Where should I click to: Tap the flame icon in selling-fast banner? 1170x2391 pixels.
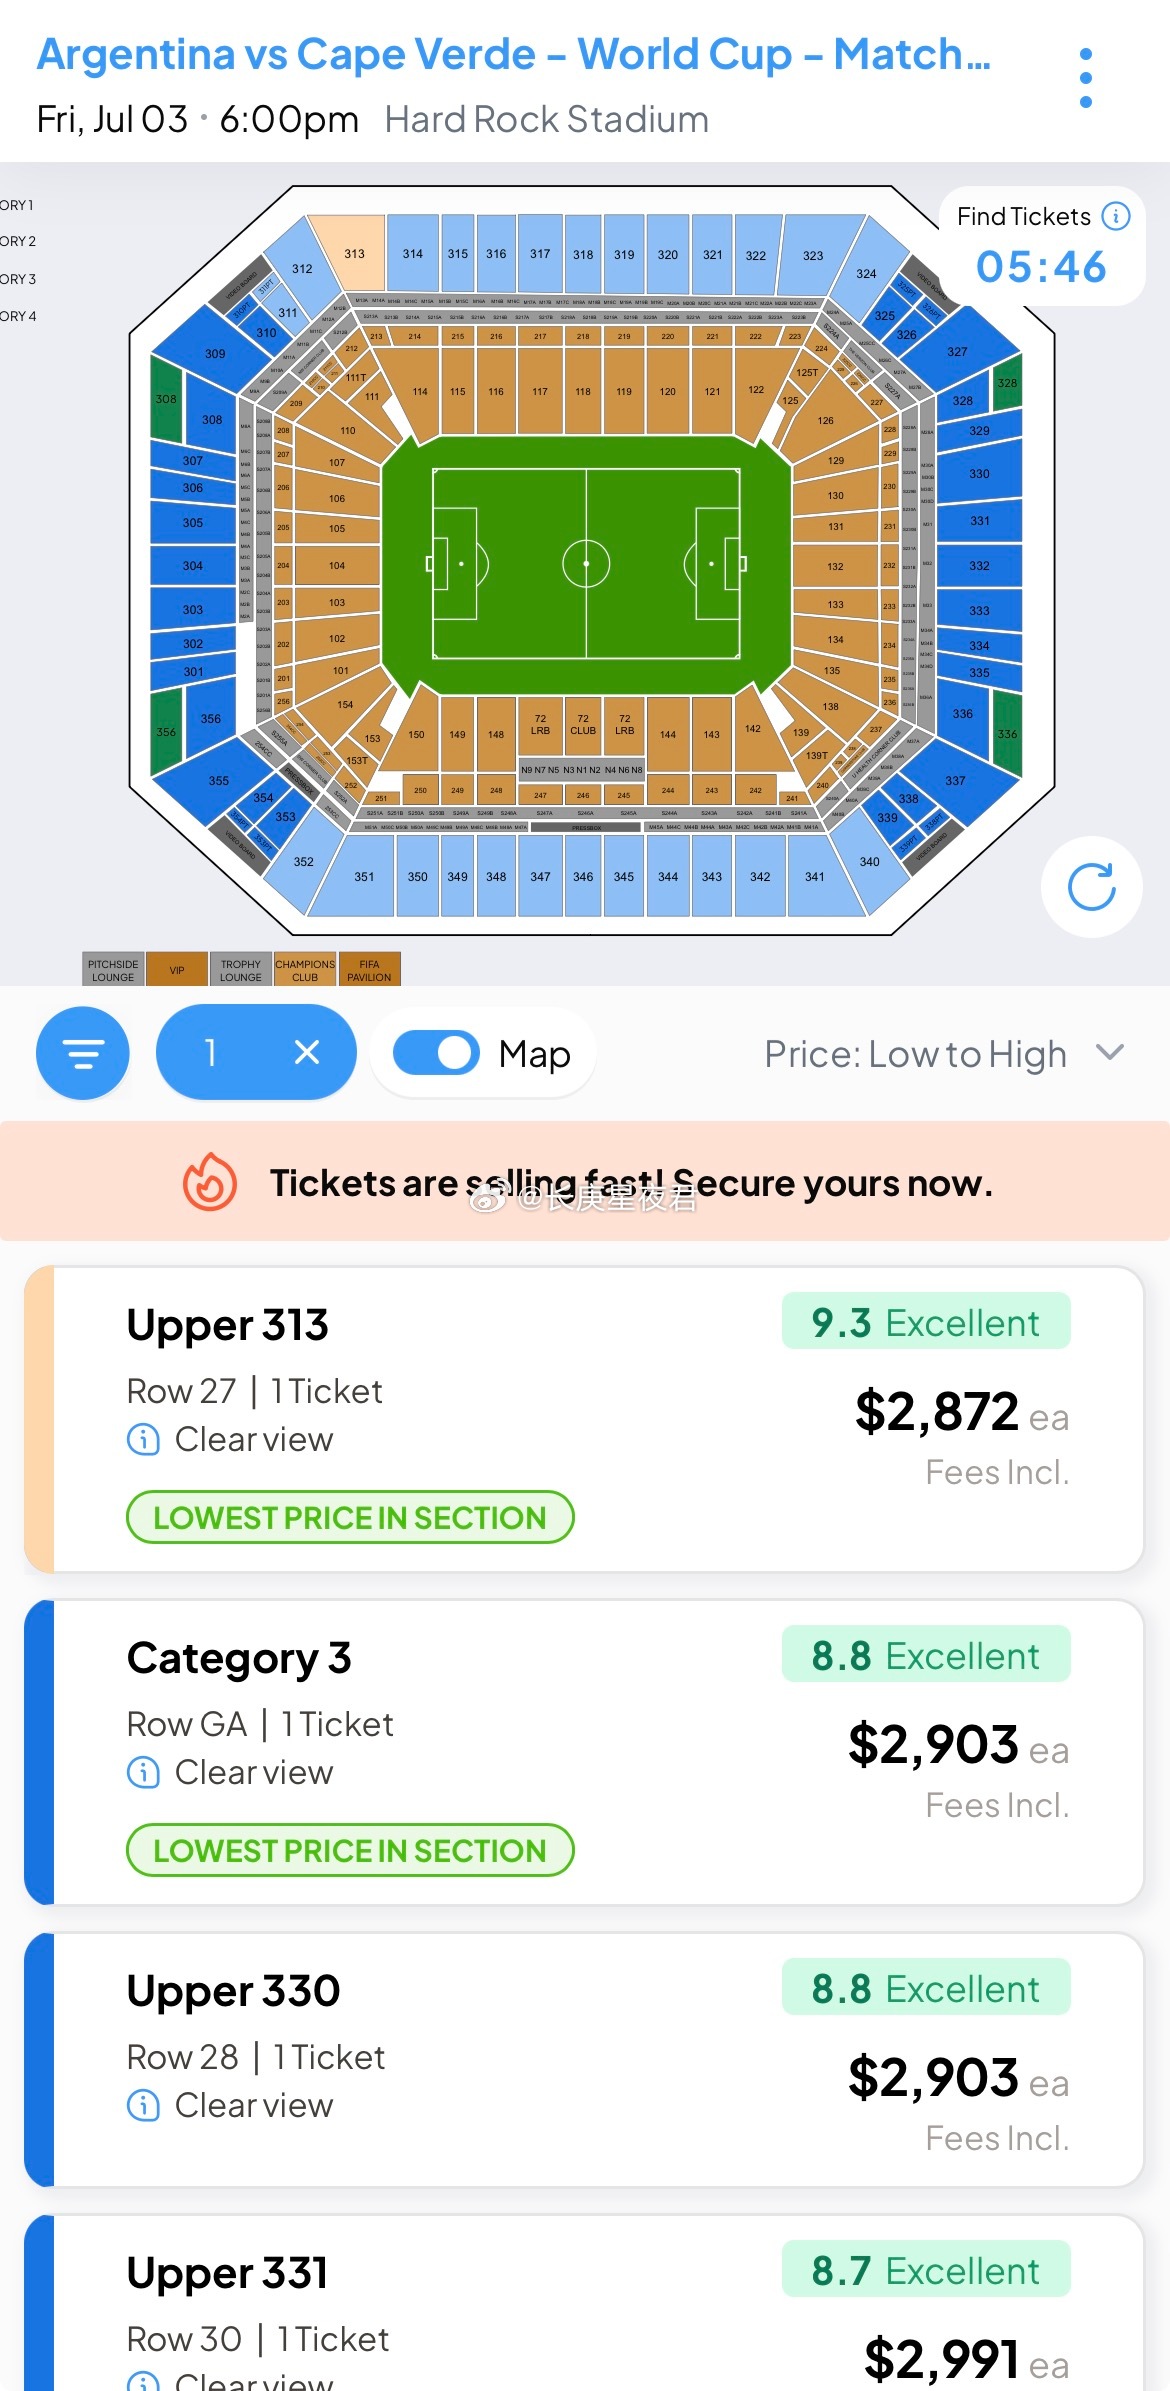[x=210, y=1182]
